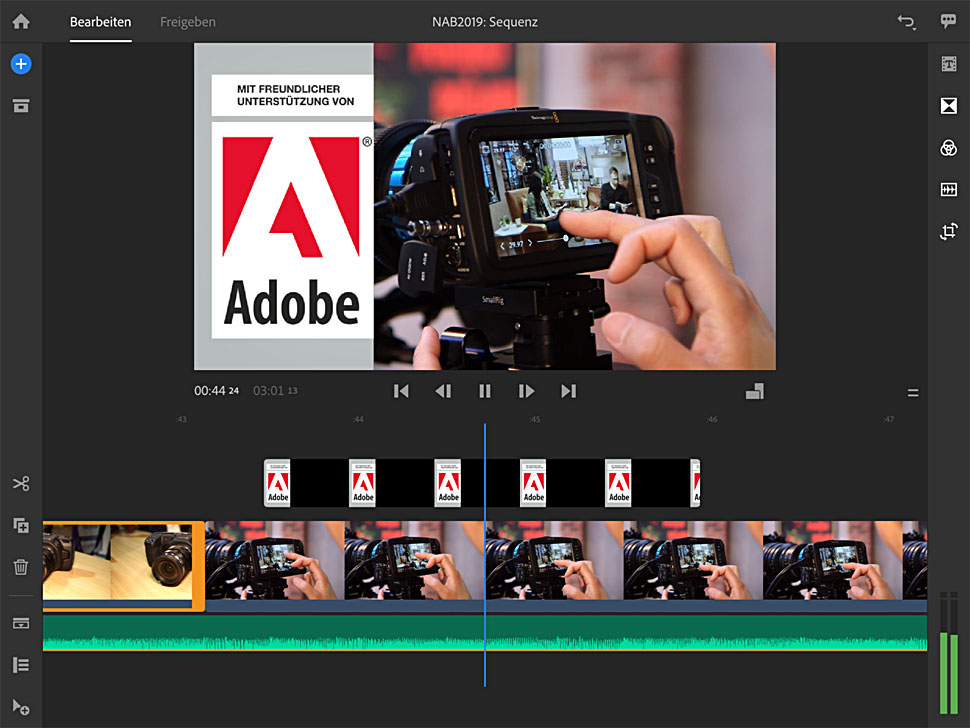Viewport: 970px width, 728px height.
Task: Split the clip with the scissors tool
Action: tap(21, 483)
